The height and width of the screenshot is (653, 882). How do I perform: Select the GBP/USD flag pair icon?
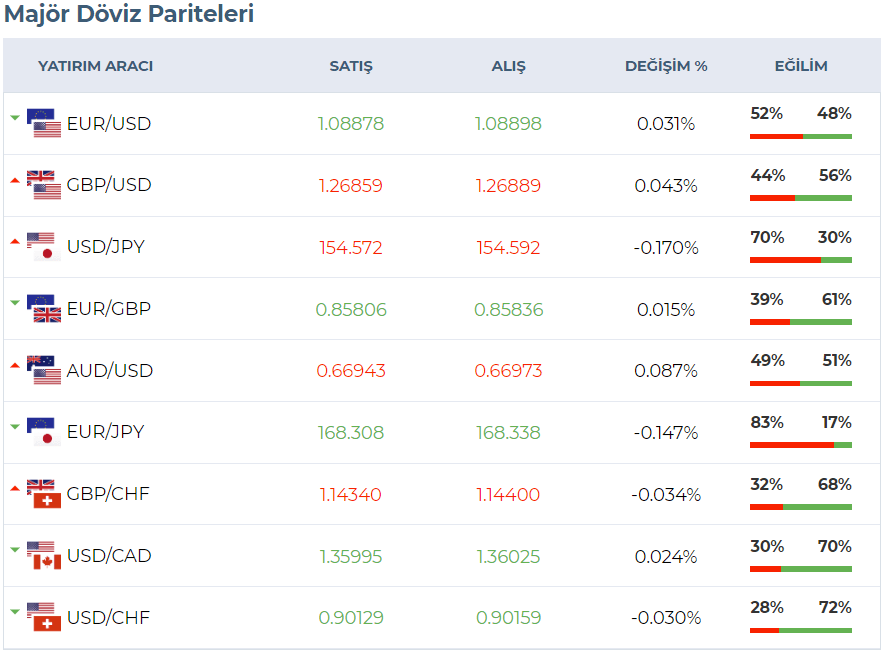click(x=45, y=185)
